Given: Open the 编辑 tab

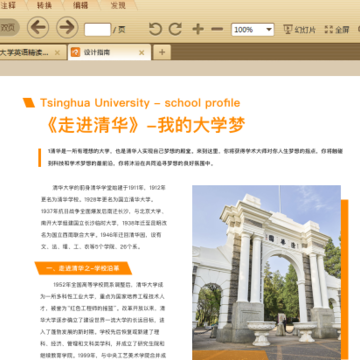Looking at the screenshot, I should [x=81, y=5].
